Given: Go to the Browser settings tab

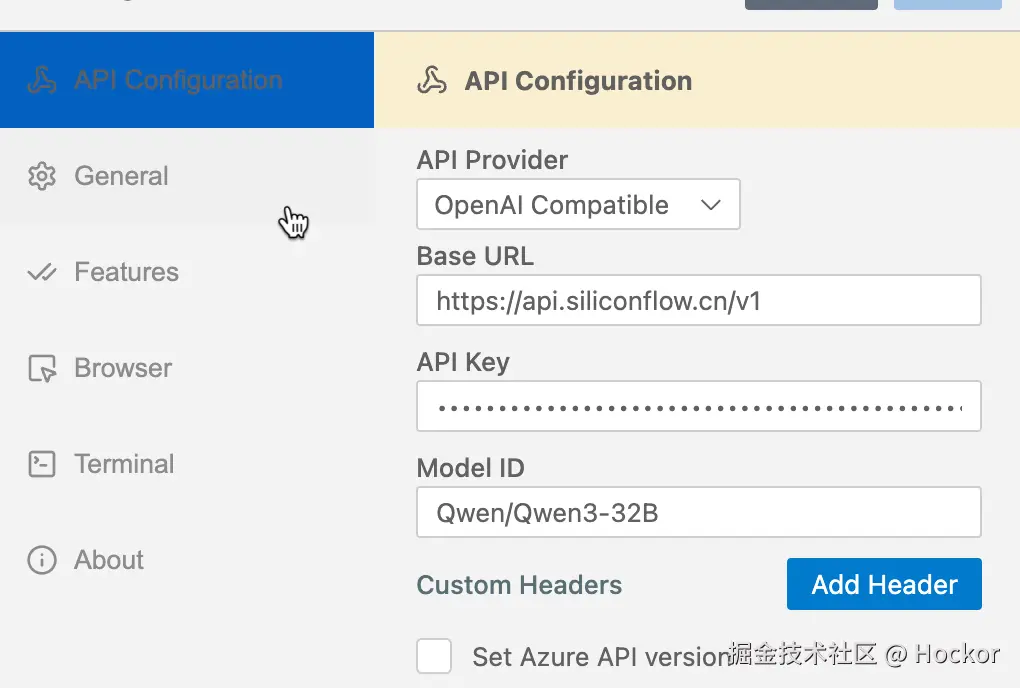Looking at the screenshot, I should point(123,369).
